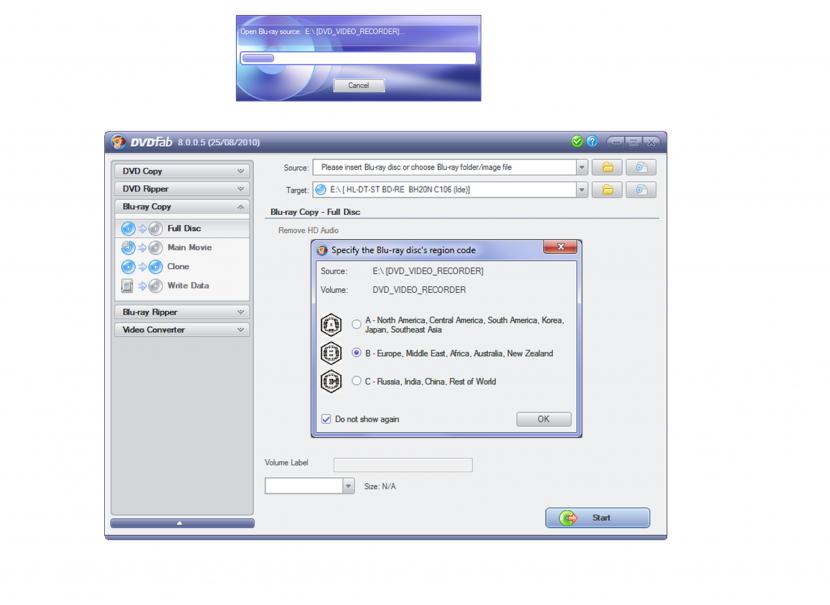The width and height of the screenshot is (830, 605).
Task: Select region B Europe radio button
Action: (x=356, y=353)
